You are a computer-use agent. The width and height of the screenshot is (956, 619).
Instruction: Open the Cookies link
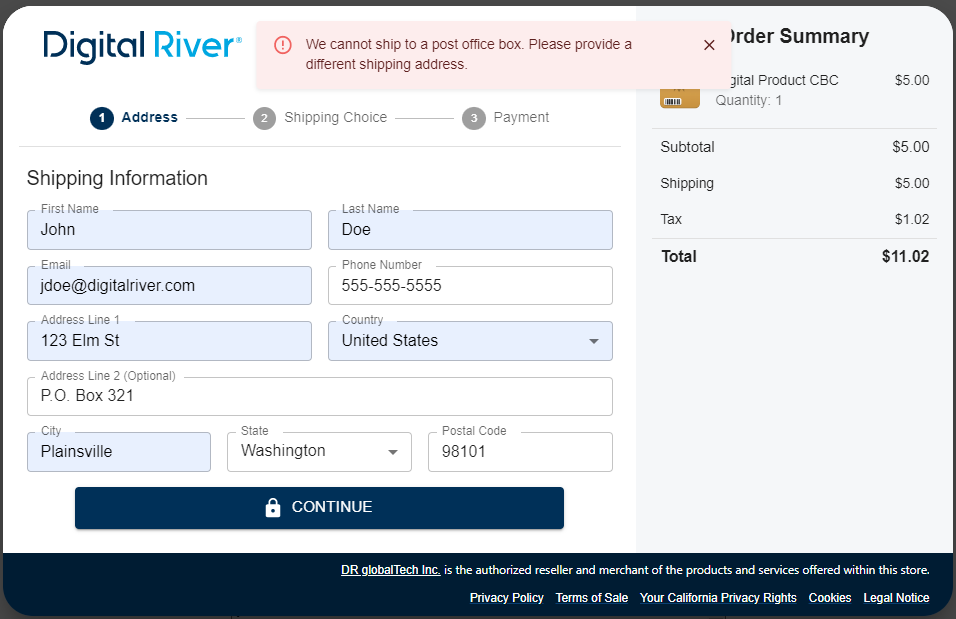click(830, 598)
